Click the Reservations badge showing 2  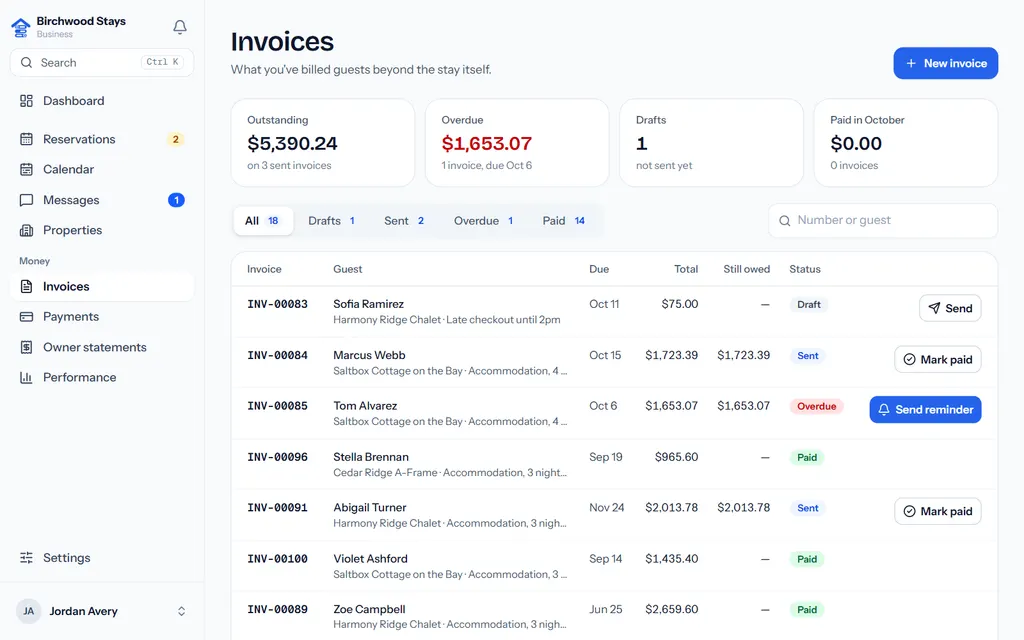[x=176, y=139]
